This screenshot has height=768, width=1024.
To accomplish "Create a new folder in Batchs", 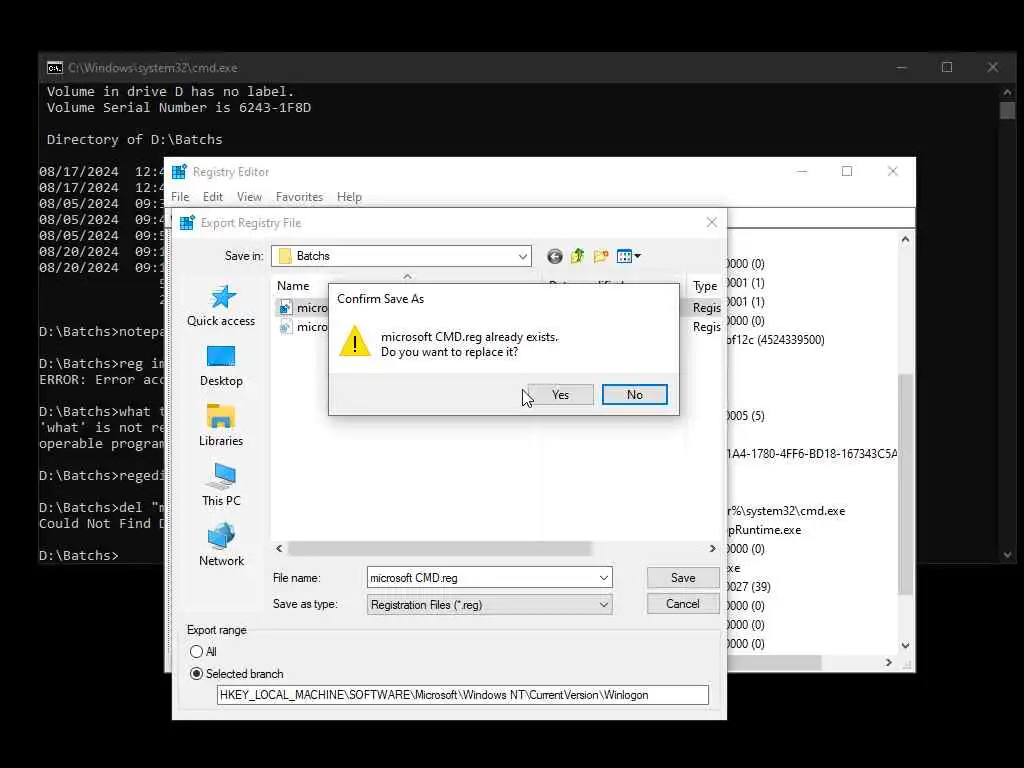I will tap(601, 257).
